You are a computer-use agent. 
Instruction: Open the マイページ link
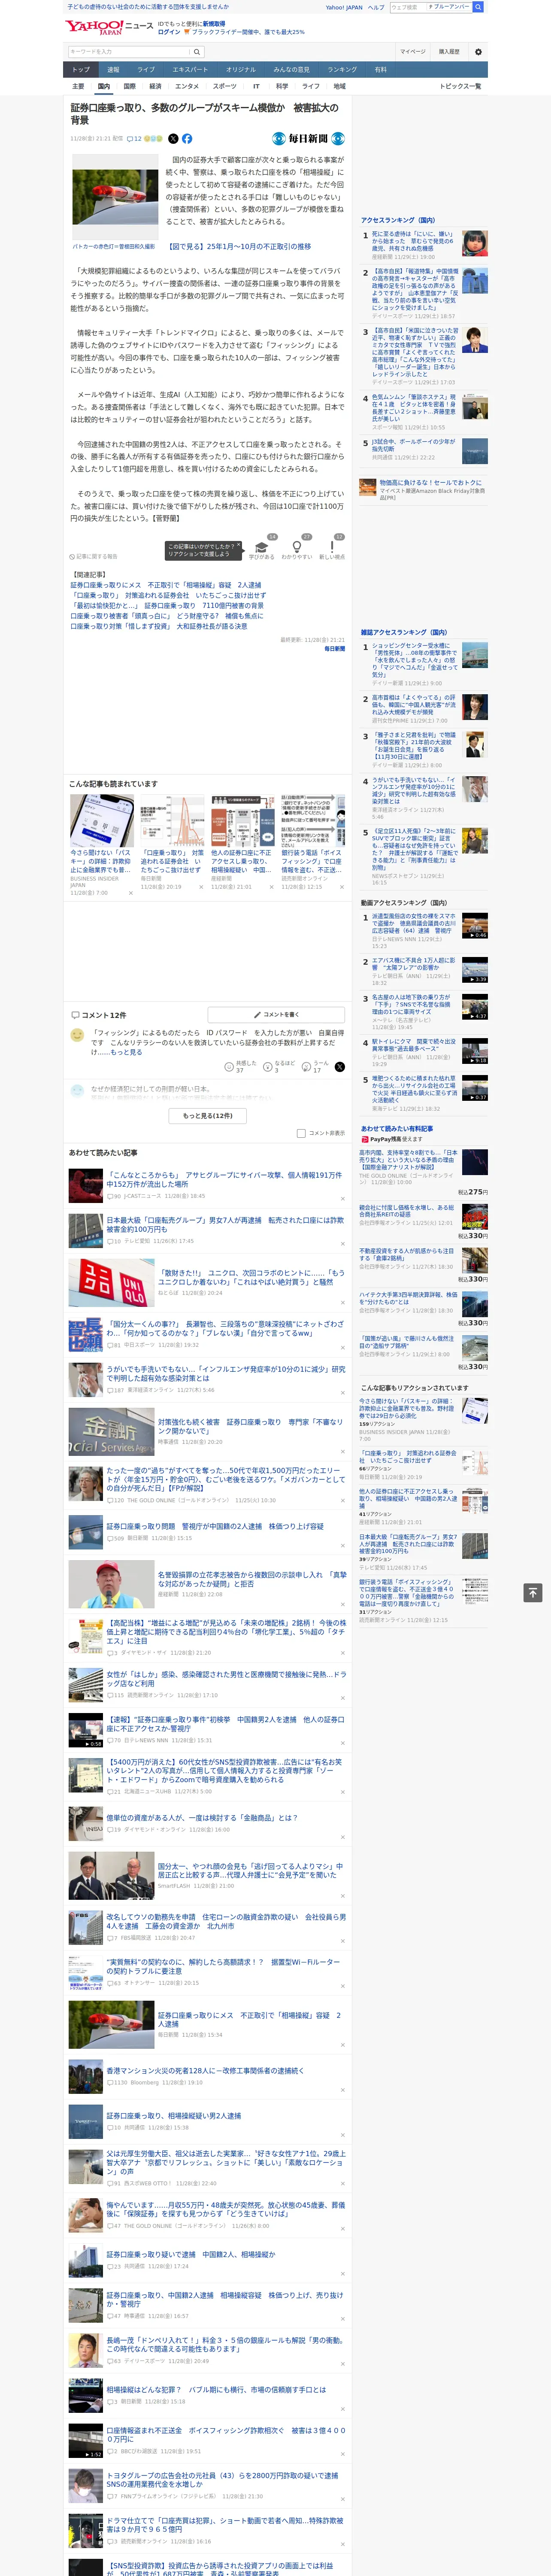click(413, 52)
